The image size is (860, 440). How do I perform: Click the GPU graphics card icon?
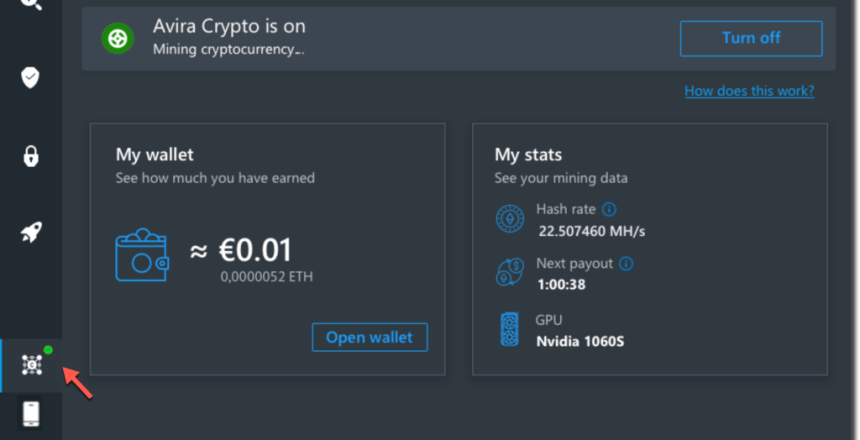click(509, 330)
